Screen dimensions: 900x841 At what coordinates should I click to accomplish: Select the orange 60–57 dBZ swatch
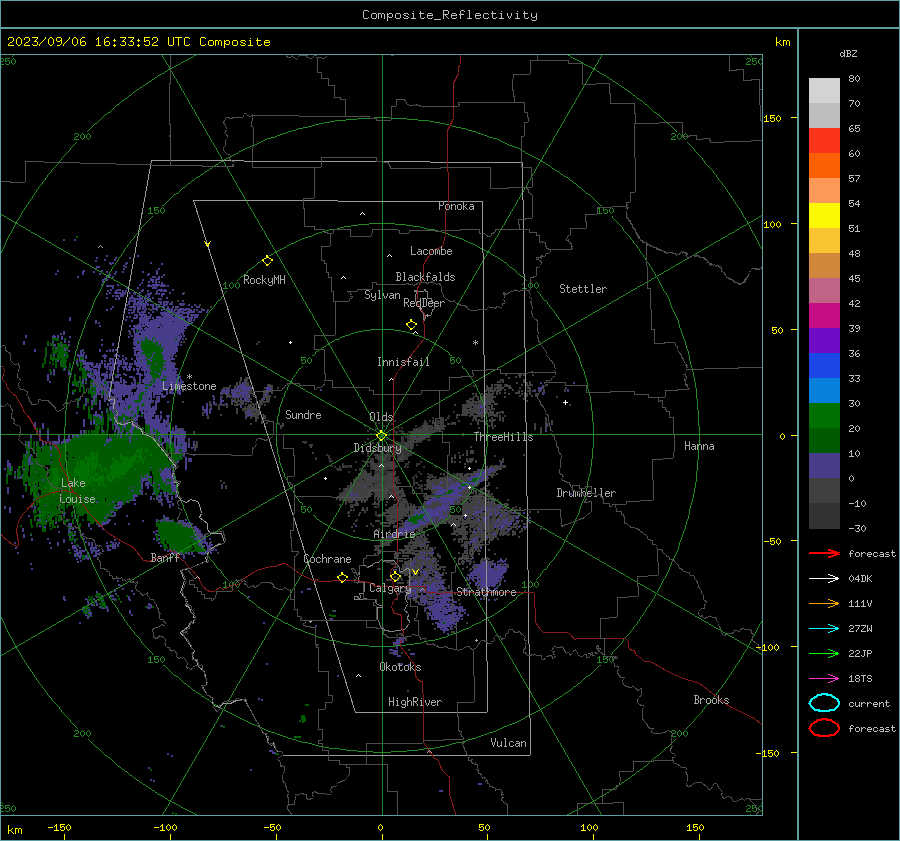[824, 165]
